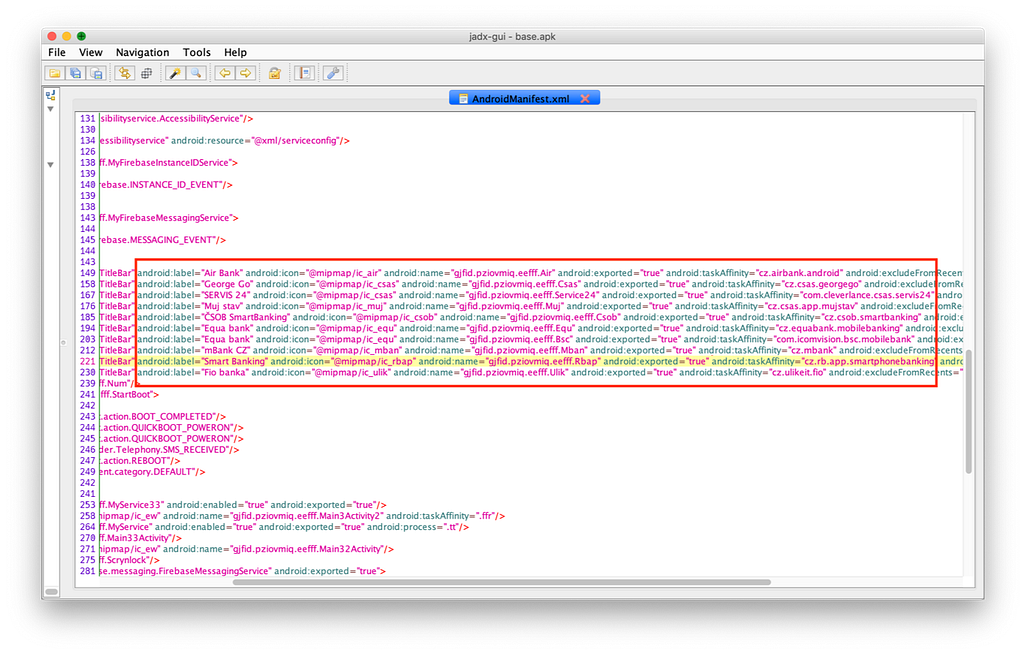1024x653 pixels.
Task: Open the Log viewer icon
Action: pyautogui.click(x=304, y=73)
